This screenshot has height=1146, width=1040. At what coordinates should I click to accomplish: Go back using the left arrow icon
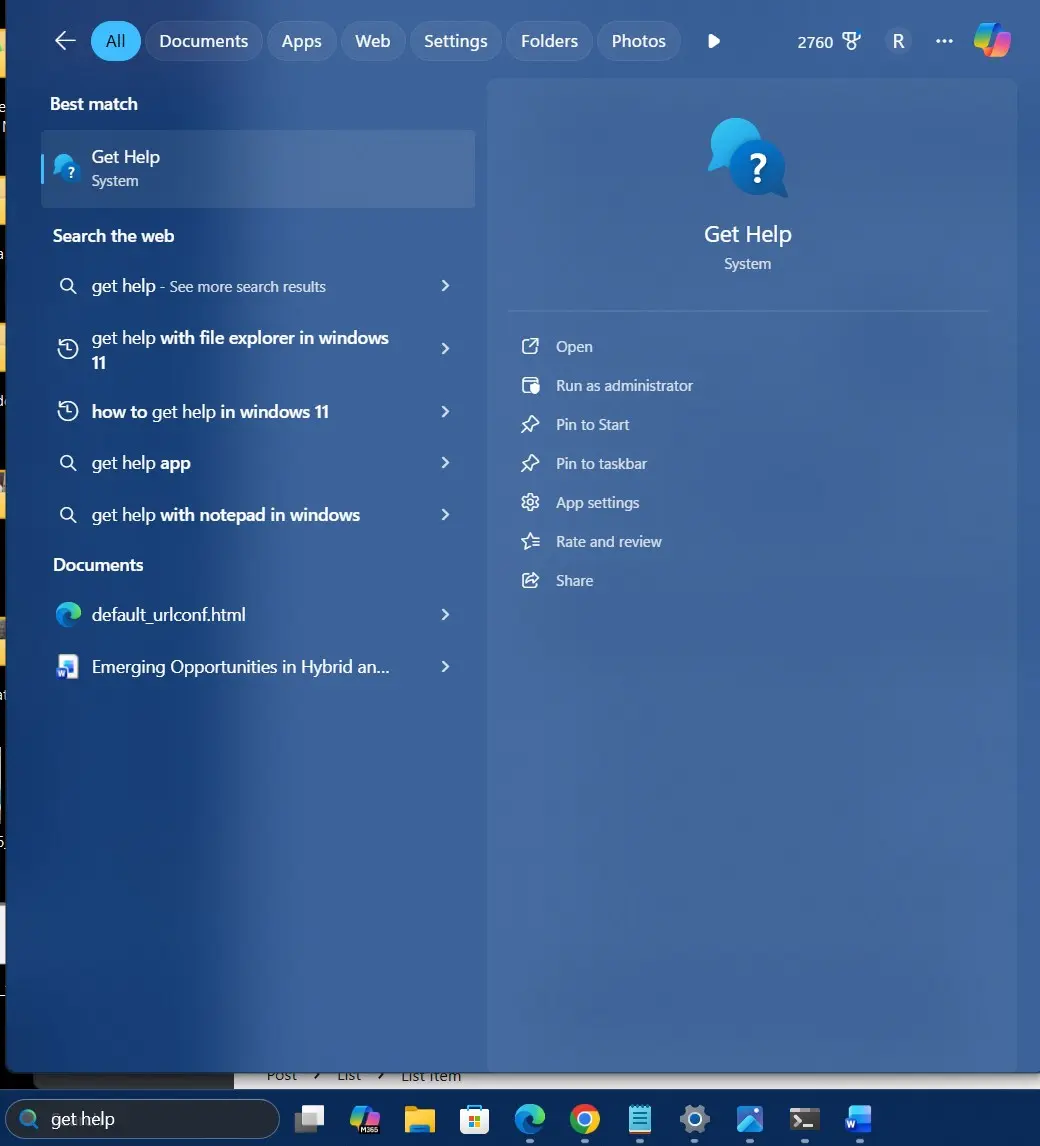point(65,41)
